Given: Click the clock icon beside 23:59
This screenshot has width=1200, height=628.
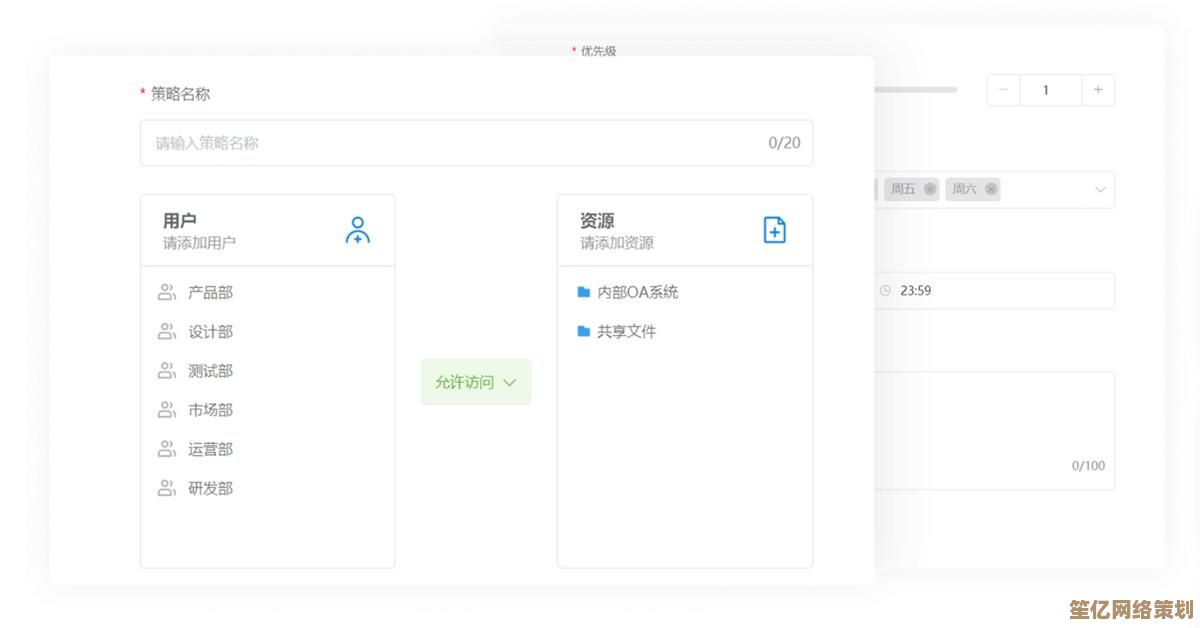Looking at the screenshot, I should click(x=885, y=291).
